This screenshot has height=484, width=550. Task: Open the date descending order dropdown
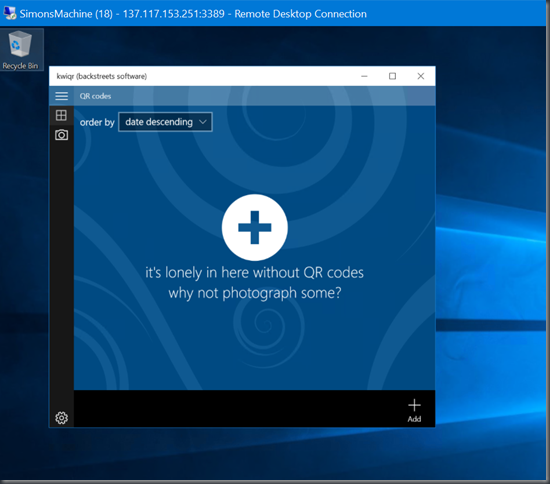point(165,122)
